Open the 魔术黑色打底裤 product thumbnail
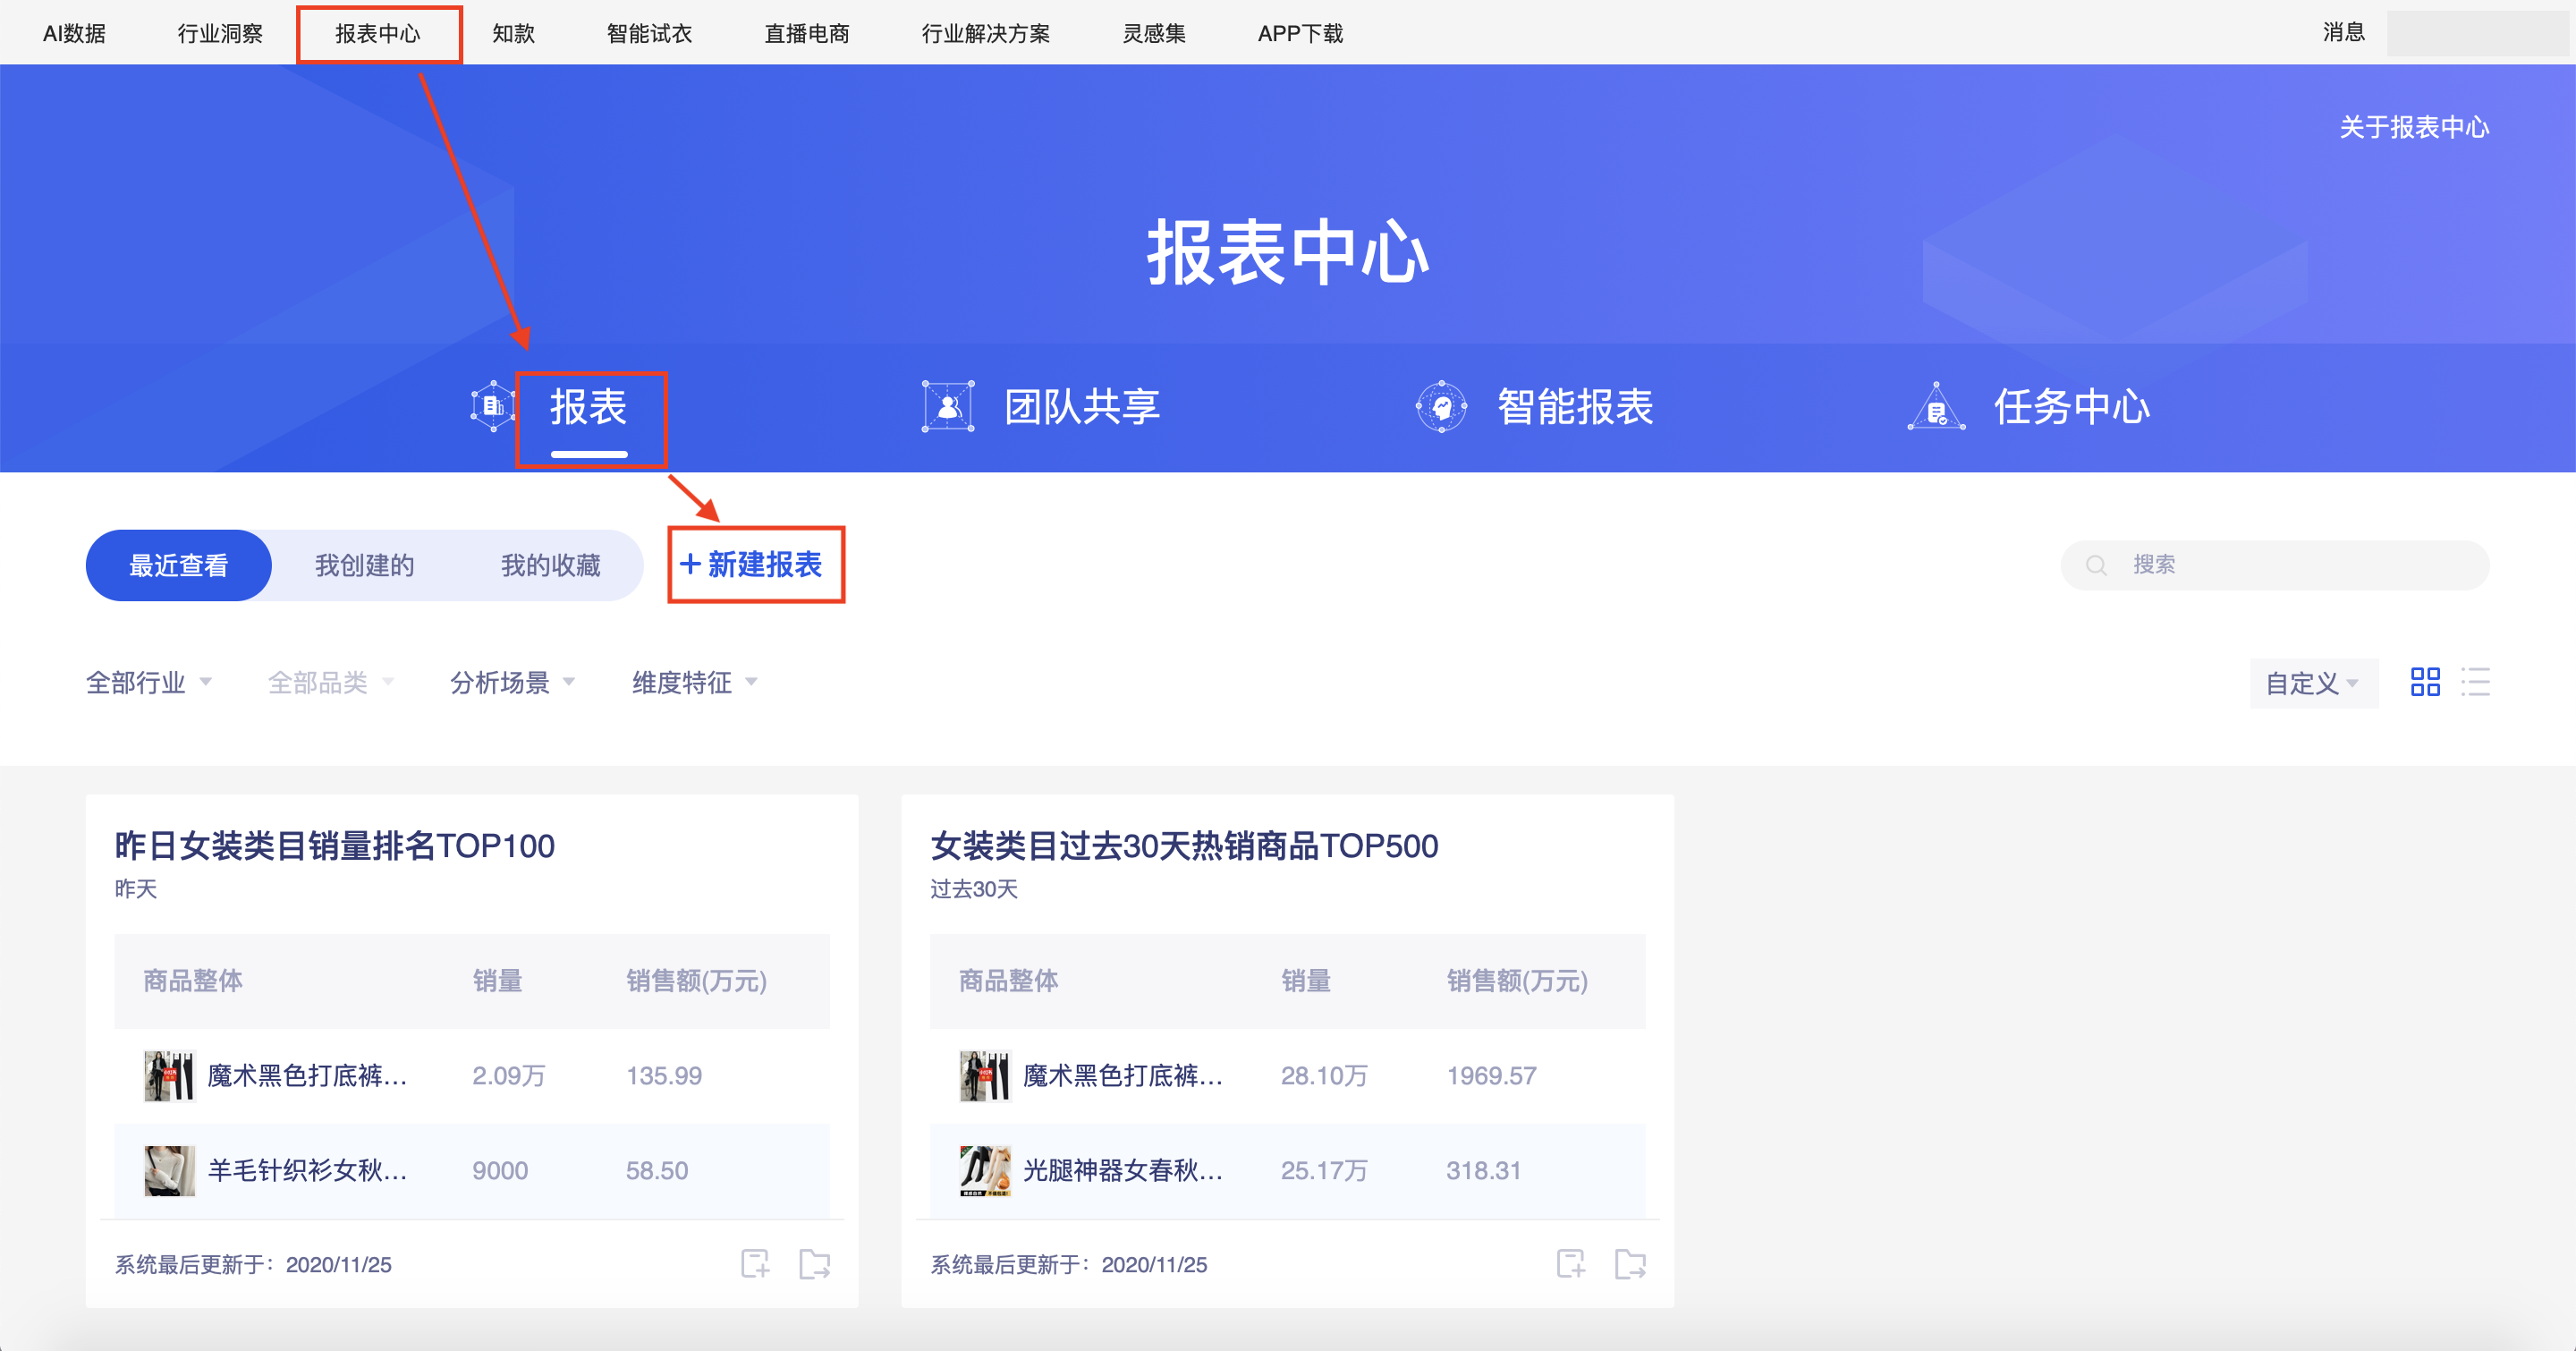 [x=170, y=1075]
